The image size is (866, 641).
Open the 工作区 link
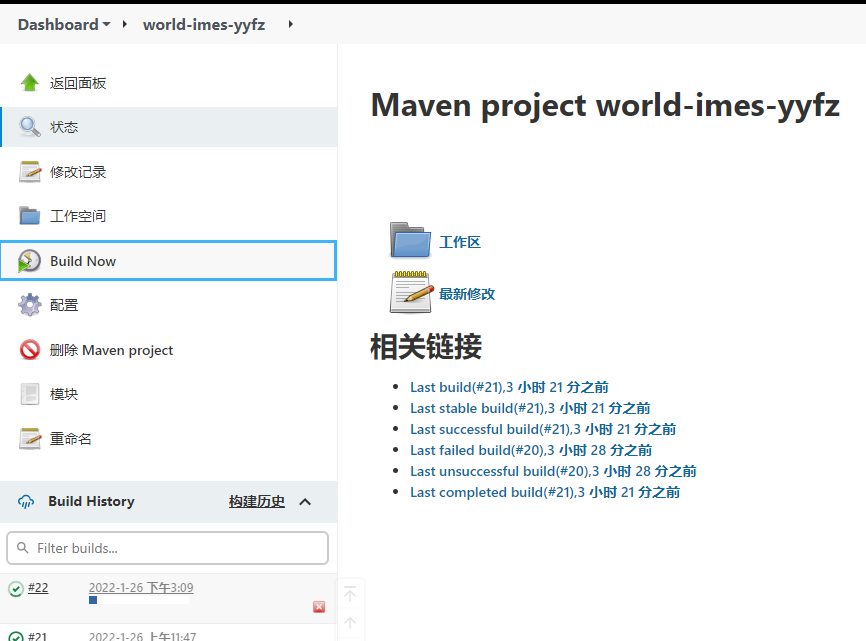coord(460,242)
